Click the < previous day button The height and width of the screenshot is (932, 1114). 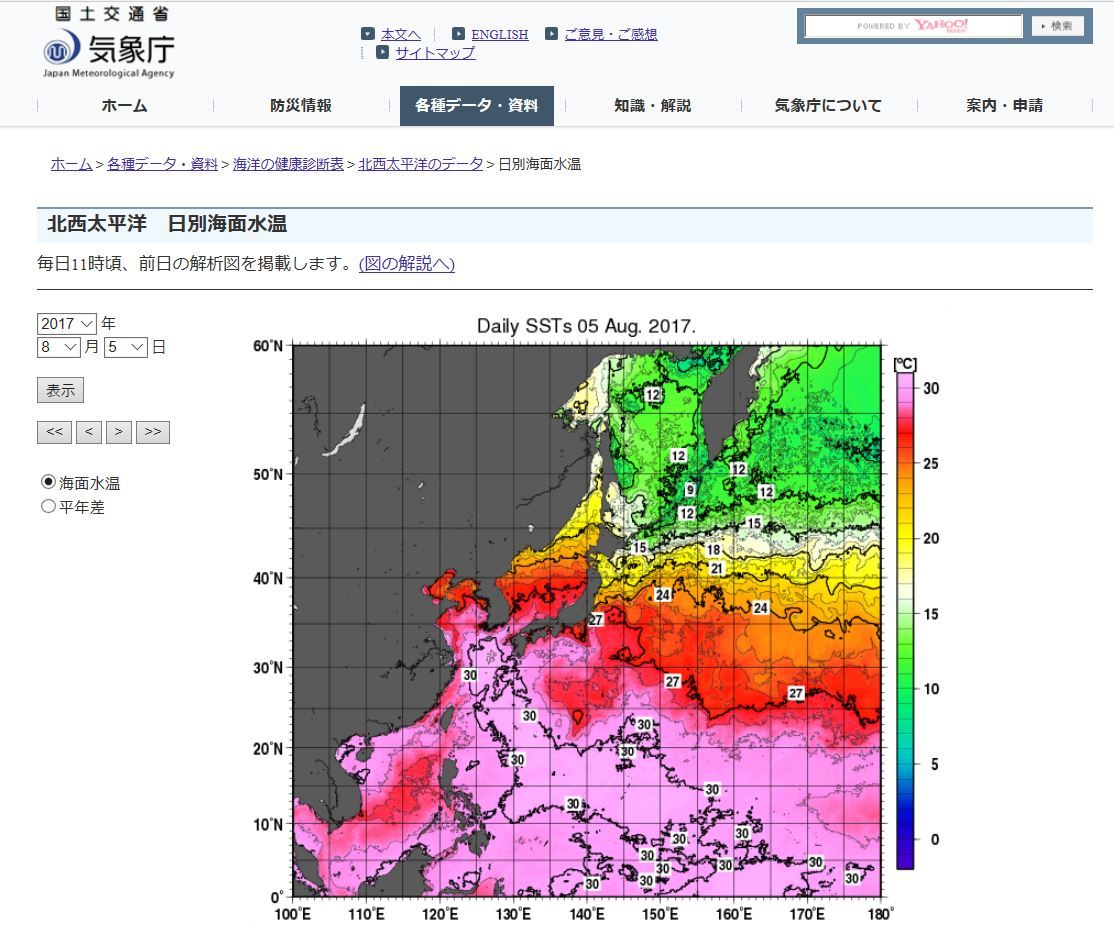(89, 432)
